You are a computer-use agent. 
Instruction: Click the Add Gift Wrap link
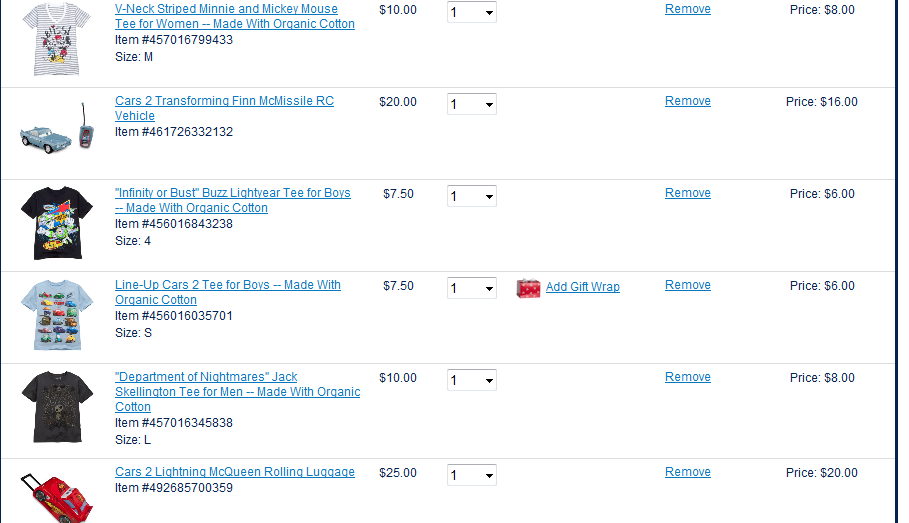(x=582, y=287)
